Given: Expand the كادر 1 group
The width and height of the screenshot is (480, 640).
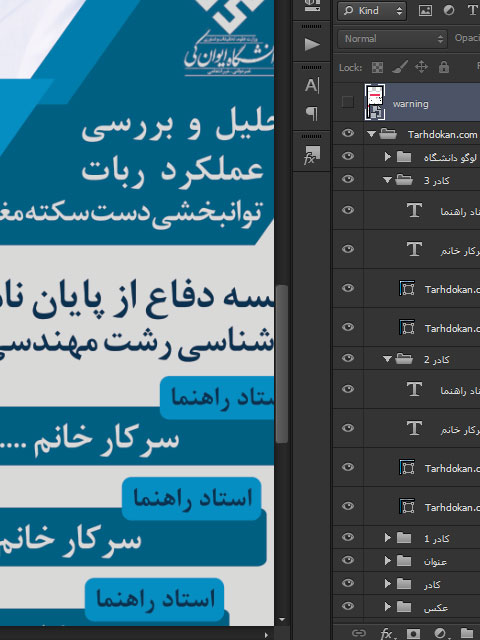Looking at the screenshot, I should (387, 538).
